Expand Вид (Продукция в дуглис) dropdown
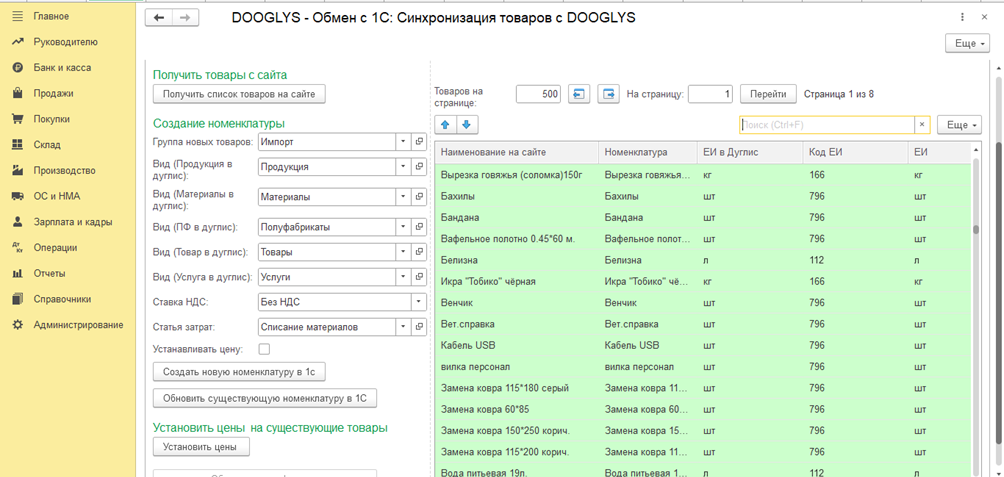This screenshot has height=477, width=1004. tap(403, 167)
